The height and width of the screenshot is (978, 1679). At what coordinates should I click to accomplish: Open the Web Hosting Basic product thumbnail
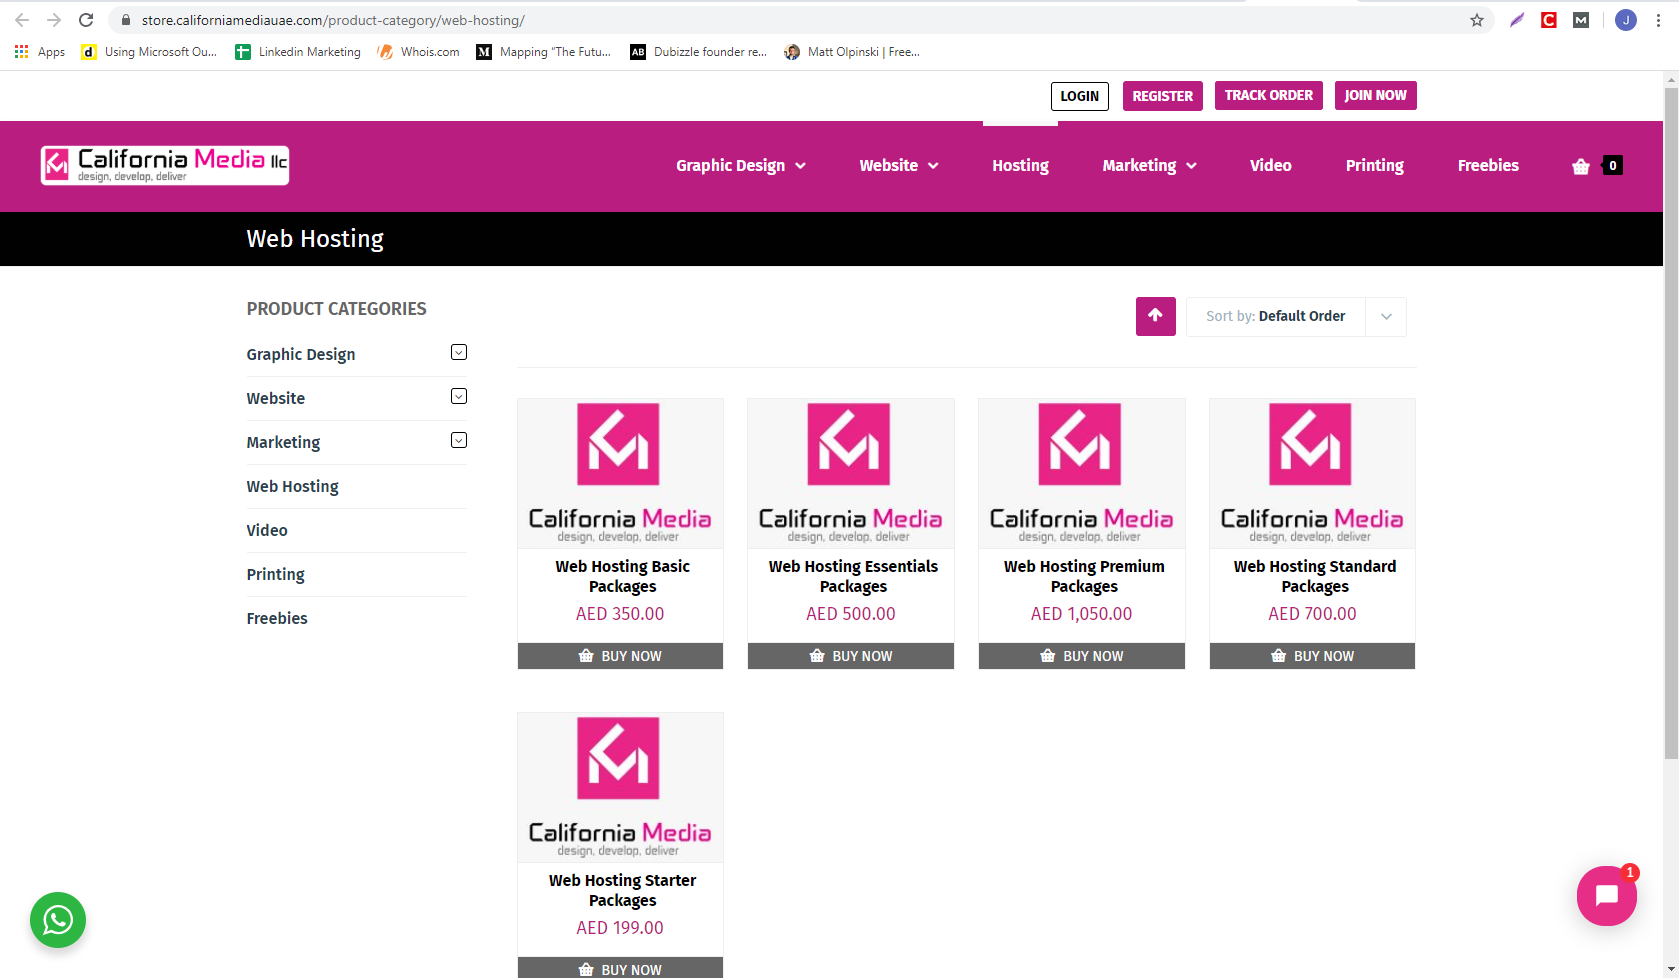620,474
